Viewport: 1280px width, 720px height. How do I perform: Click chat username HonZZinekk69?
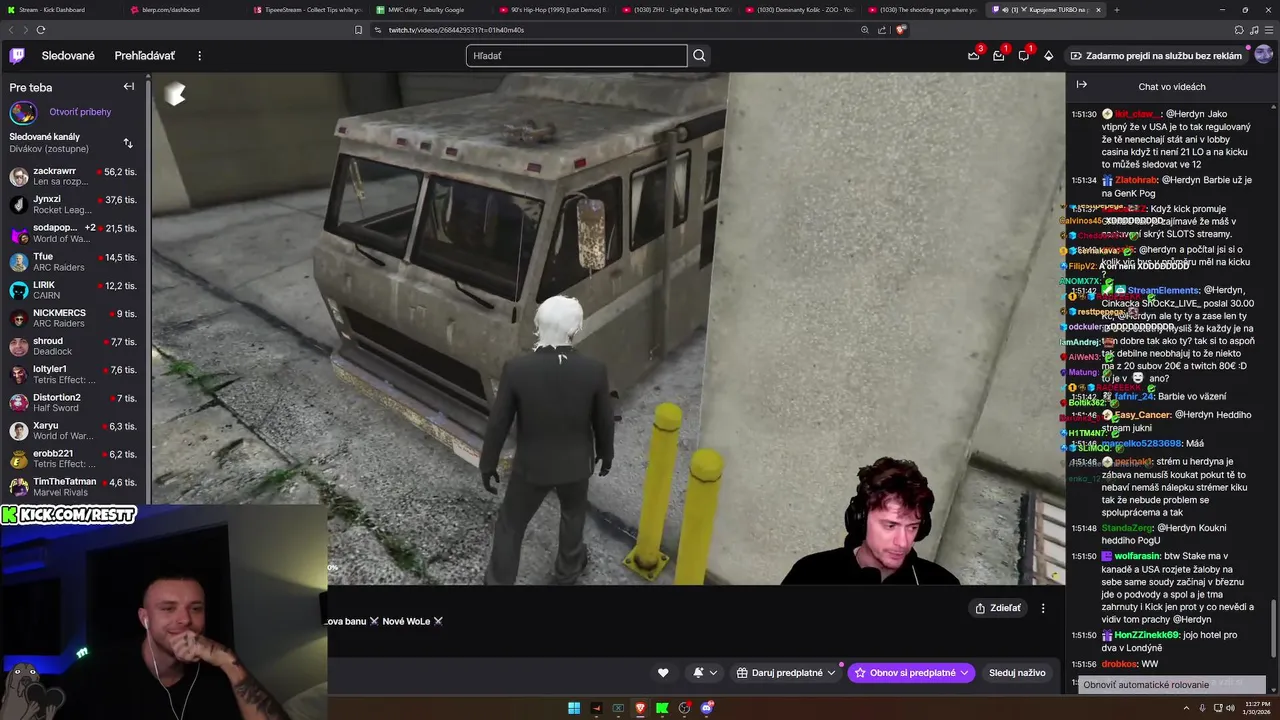[1146, 635]
